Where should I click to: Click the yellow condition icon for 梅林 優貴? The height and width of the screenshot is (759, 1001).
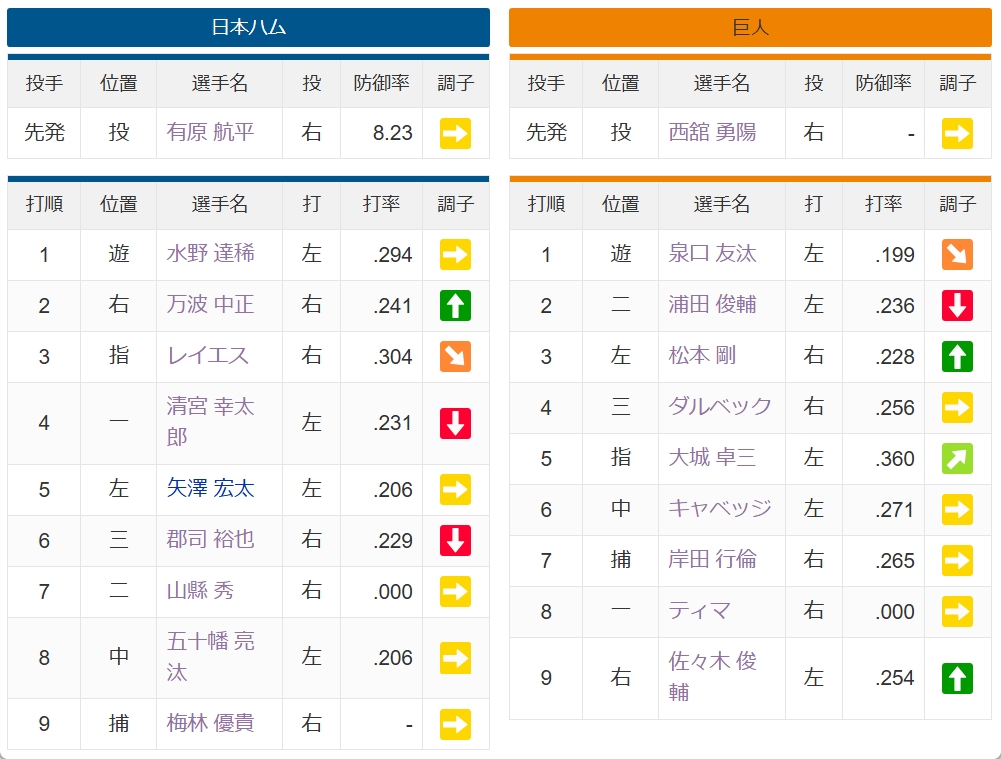click(x=455, y=725)
